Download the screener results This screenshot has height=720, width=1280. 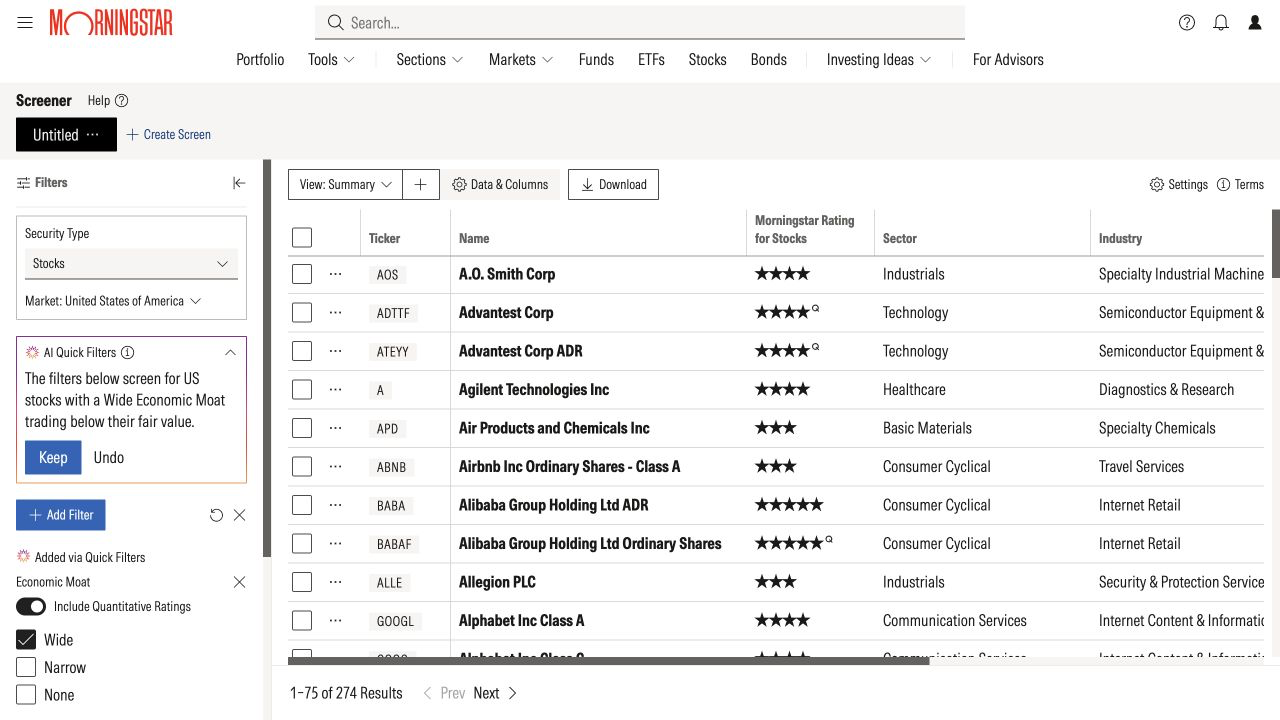tap(613, 184)
